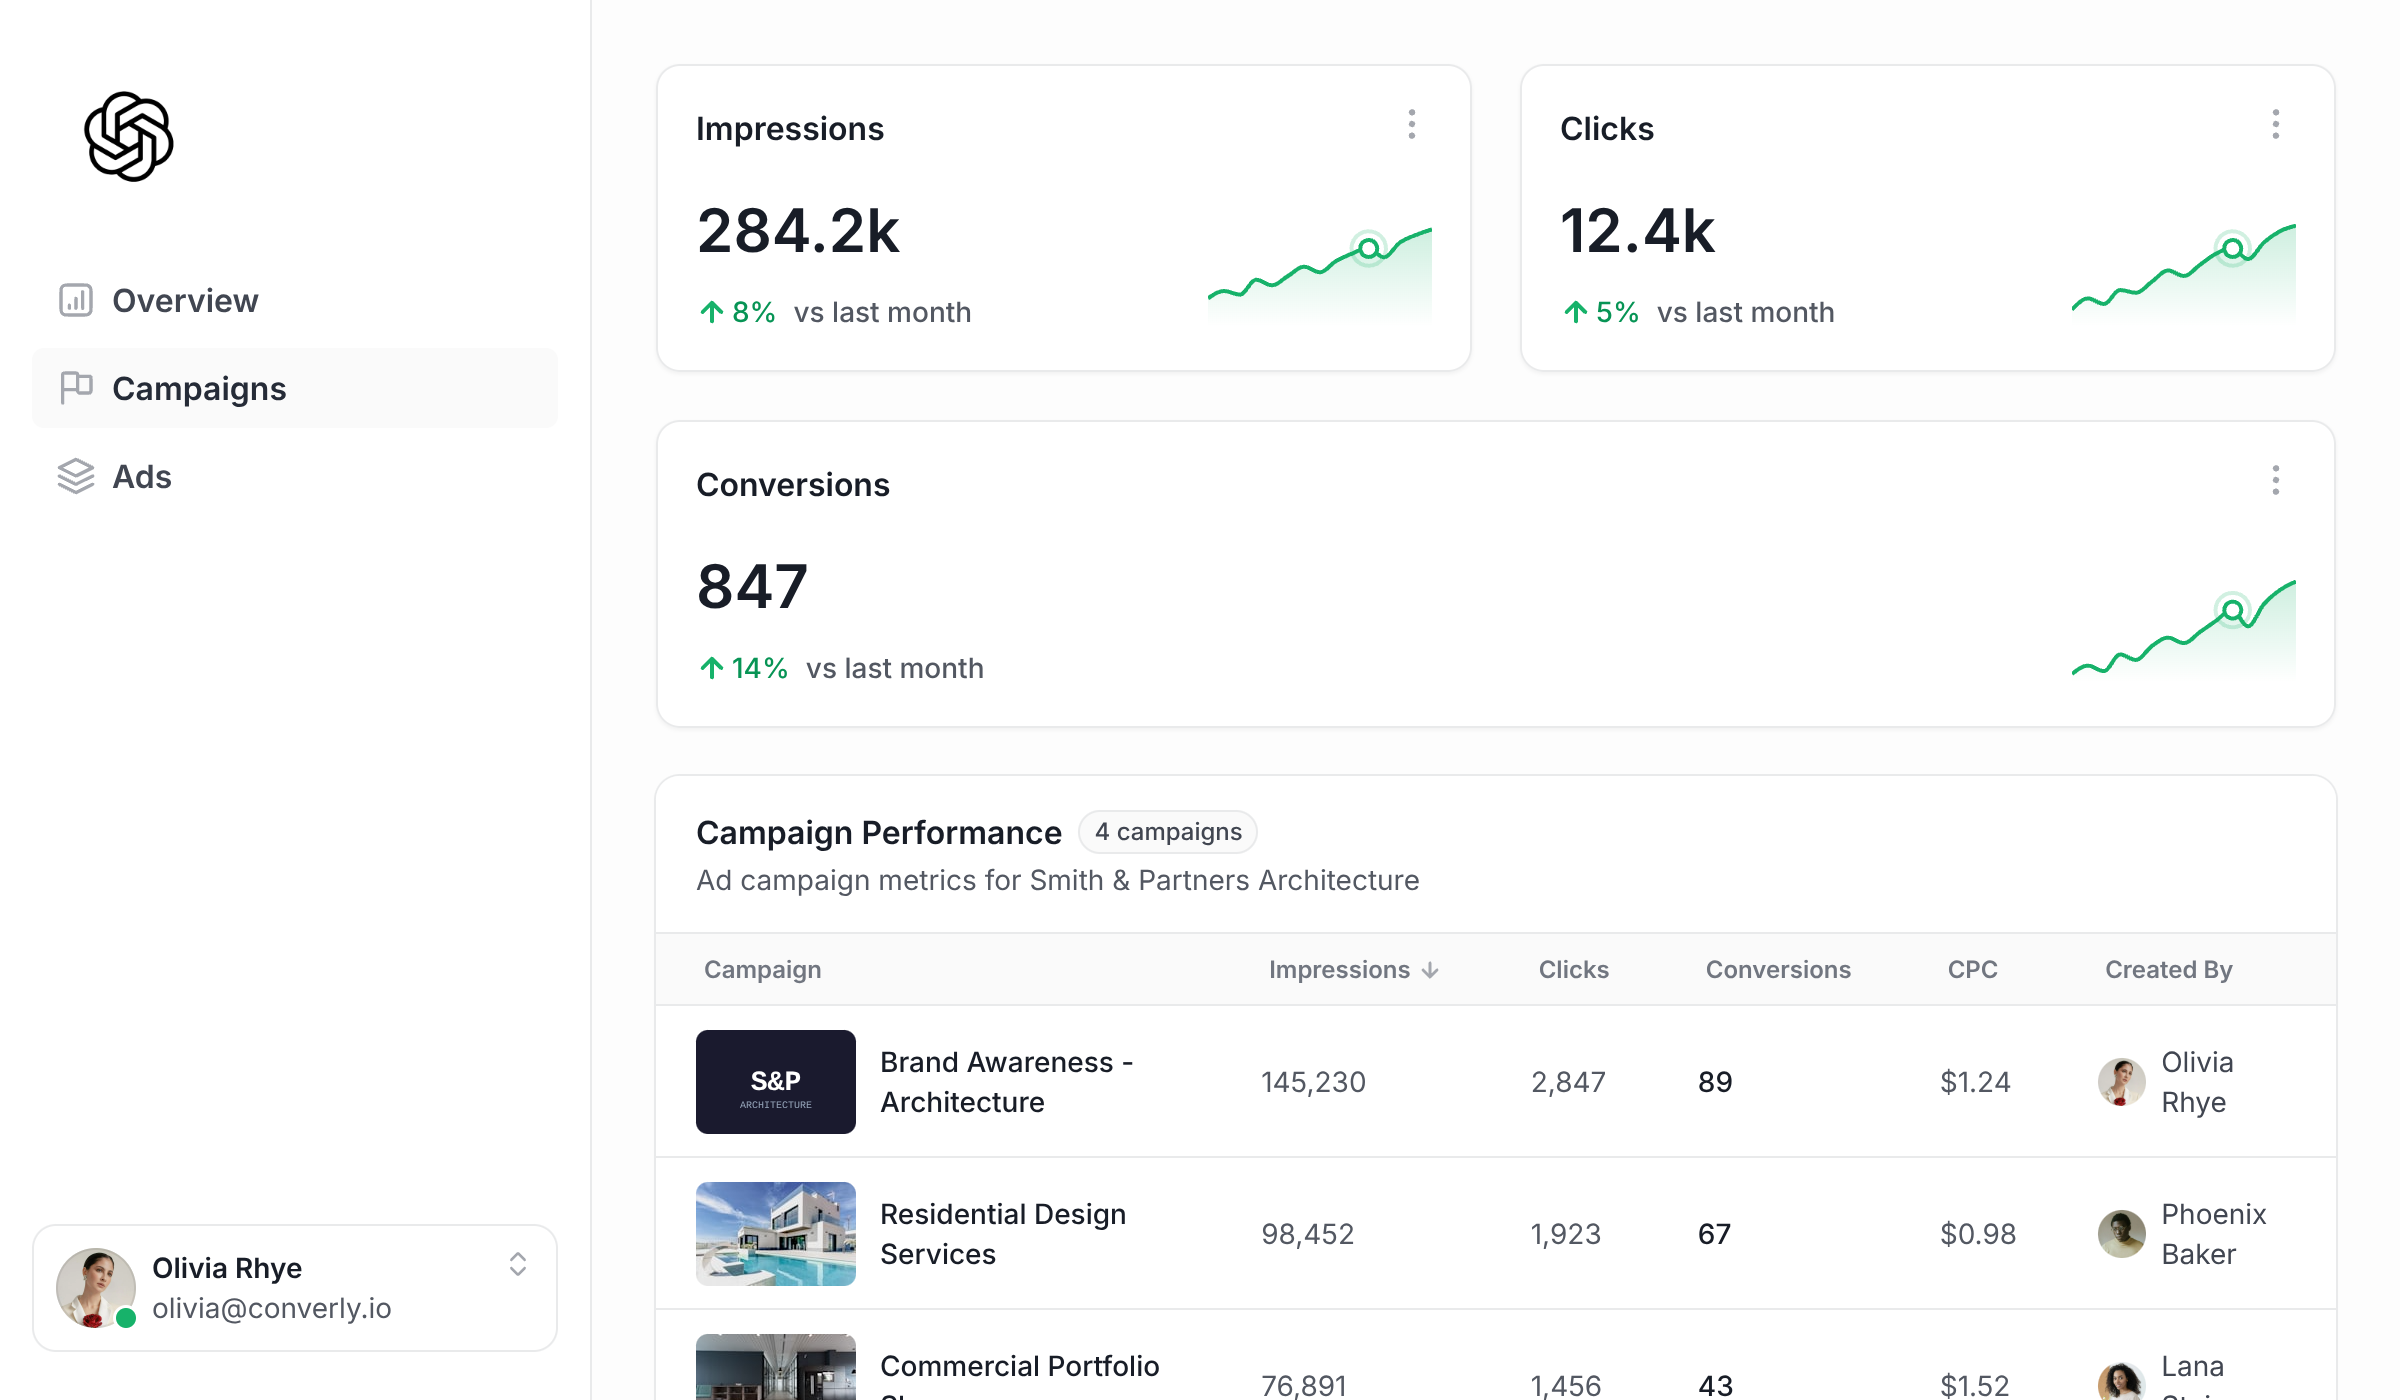Sort table by CPC column
The height and width of the screenshot is (1400, 2400).
coord(1972,969)
